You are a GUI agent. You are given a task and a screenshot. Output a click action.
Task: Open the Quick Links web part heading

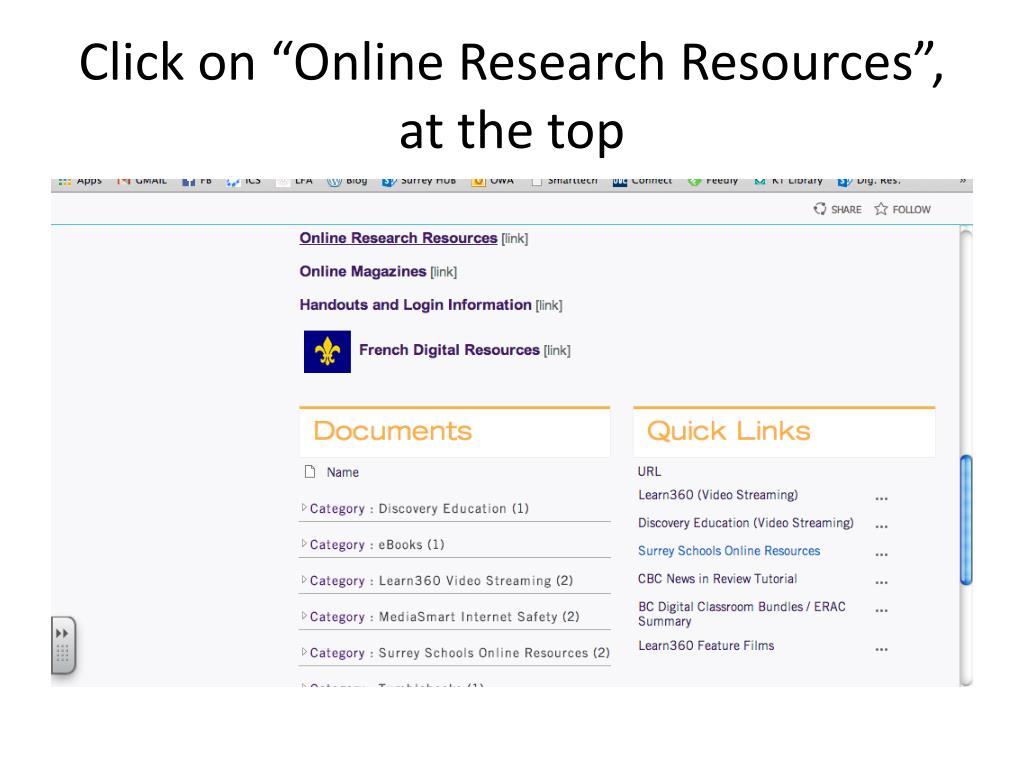[x=728, y=431]
